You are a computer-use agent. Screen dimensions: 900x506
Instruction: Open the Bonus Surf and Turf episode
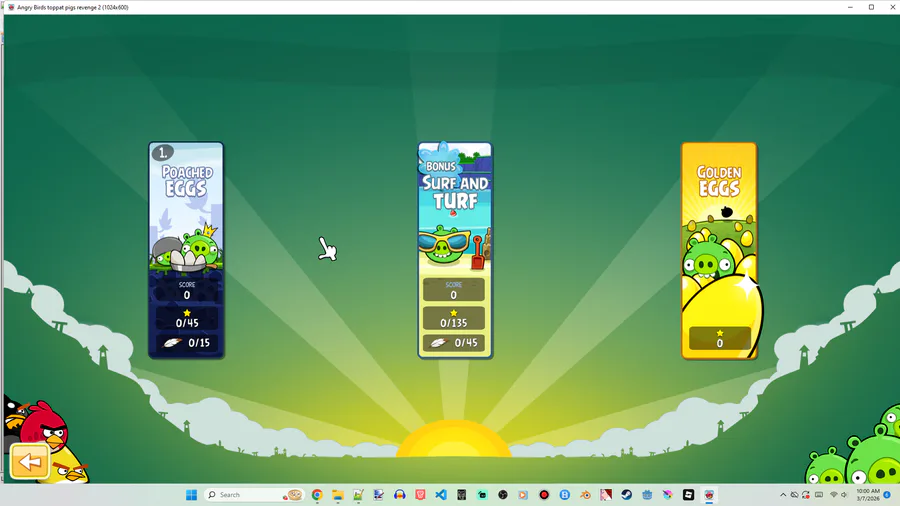(455, 250)
